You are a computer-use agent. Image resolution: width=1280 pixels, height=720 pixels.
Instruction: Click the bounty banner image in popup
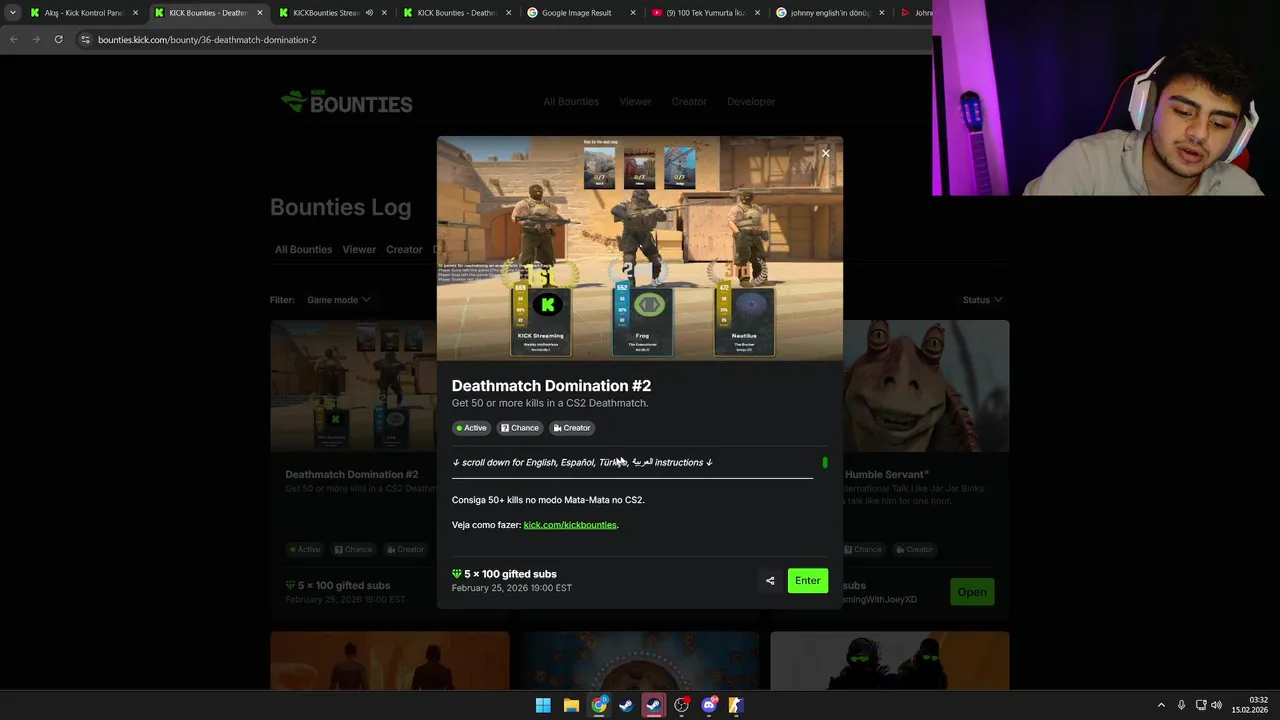[640, 248]
